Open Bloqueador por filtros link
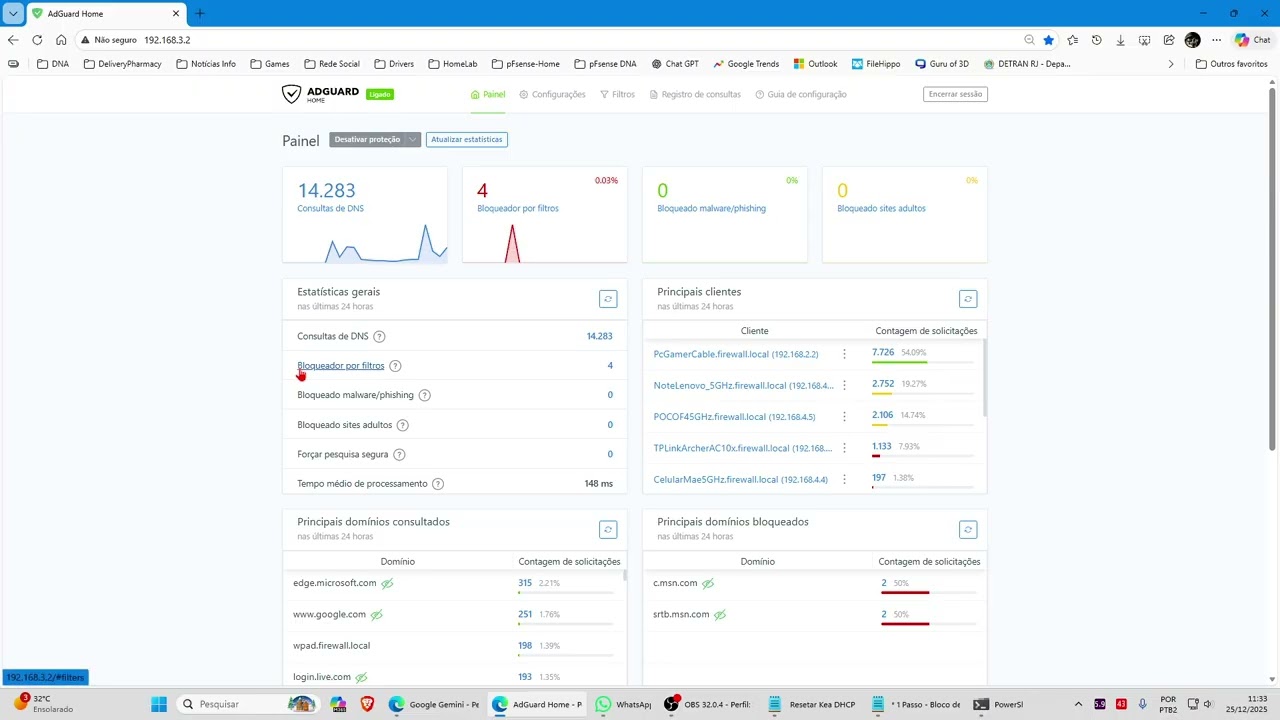Image resolution: width=1280 pixels, height=720 pixels. coord(341,366)
